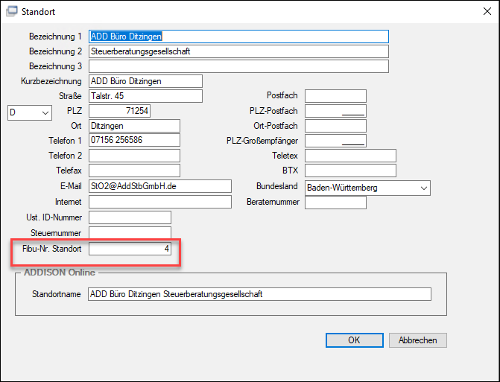Click the Standortname label
The width and height of the screenshot is (500, 382).
click(x=56, y=294)
